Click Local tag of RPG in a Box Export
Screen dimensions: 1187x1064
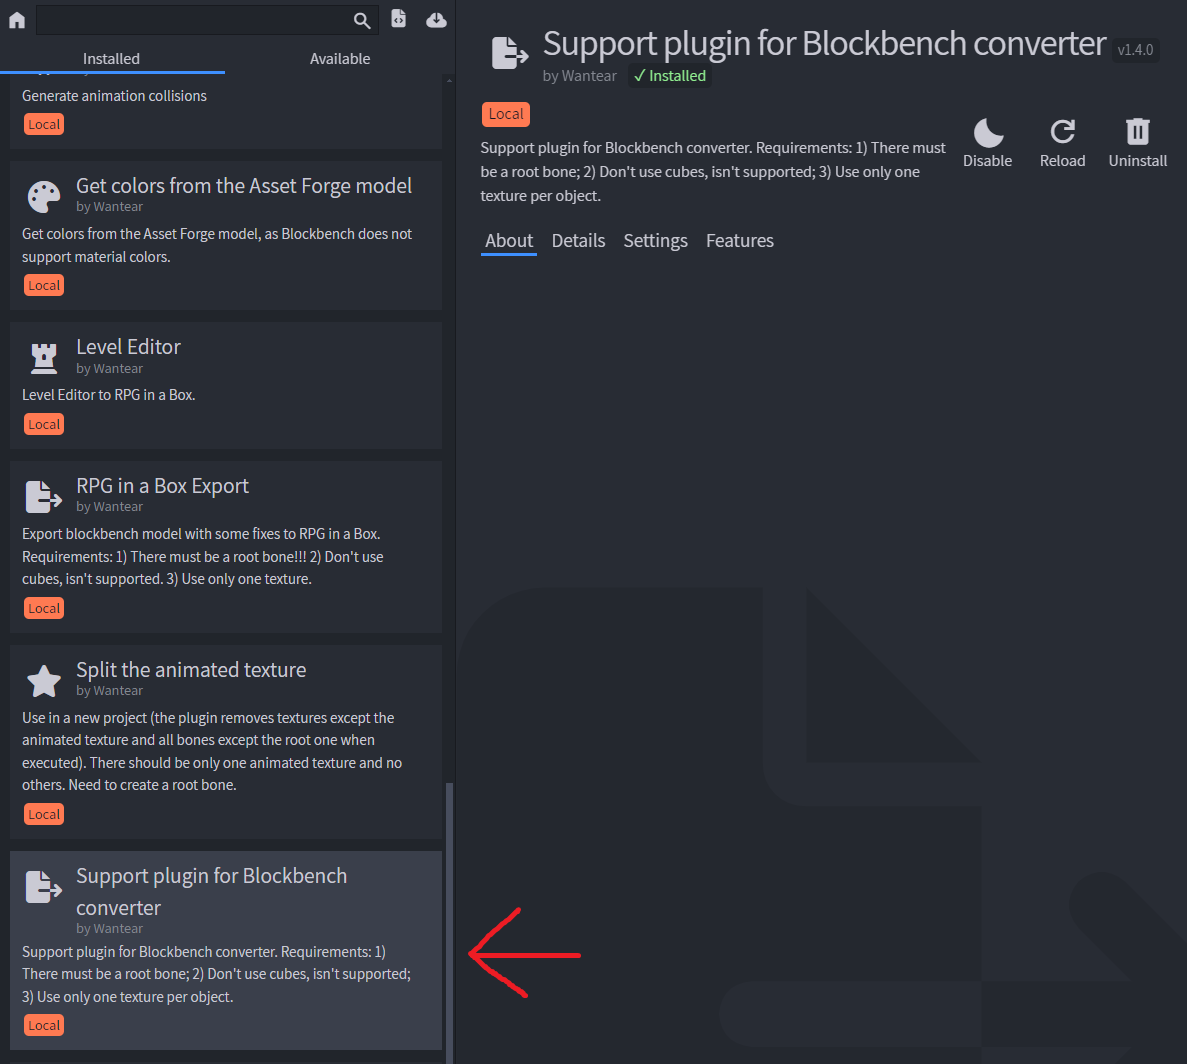[44, 608]
